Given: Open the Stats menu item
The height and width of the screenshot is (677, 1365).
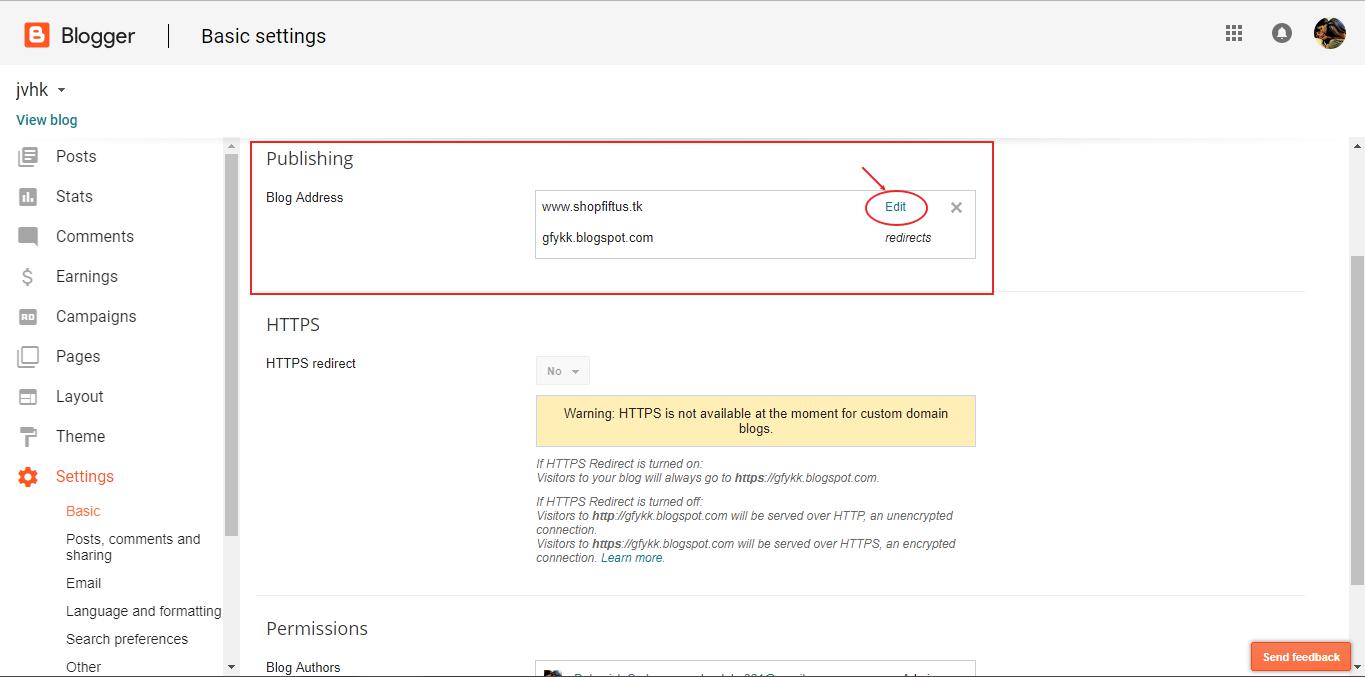Looking at the screenshot, I should pyautogui.click(x=74, y=197).
